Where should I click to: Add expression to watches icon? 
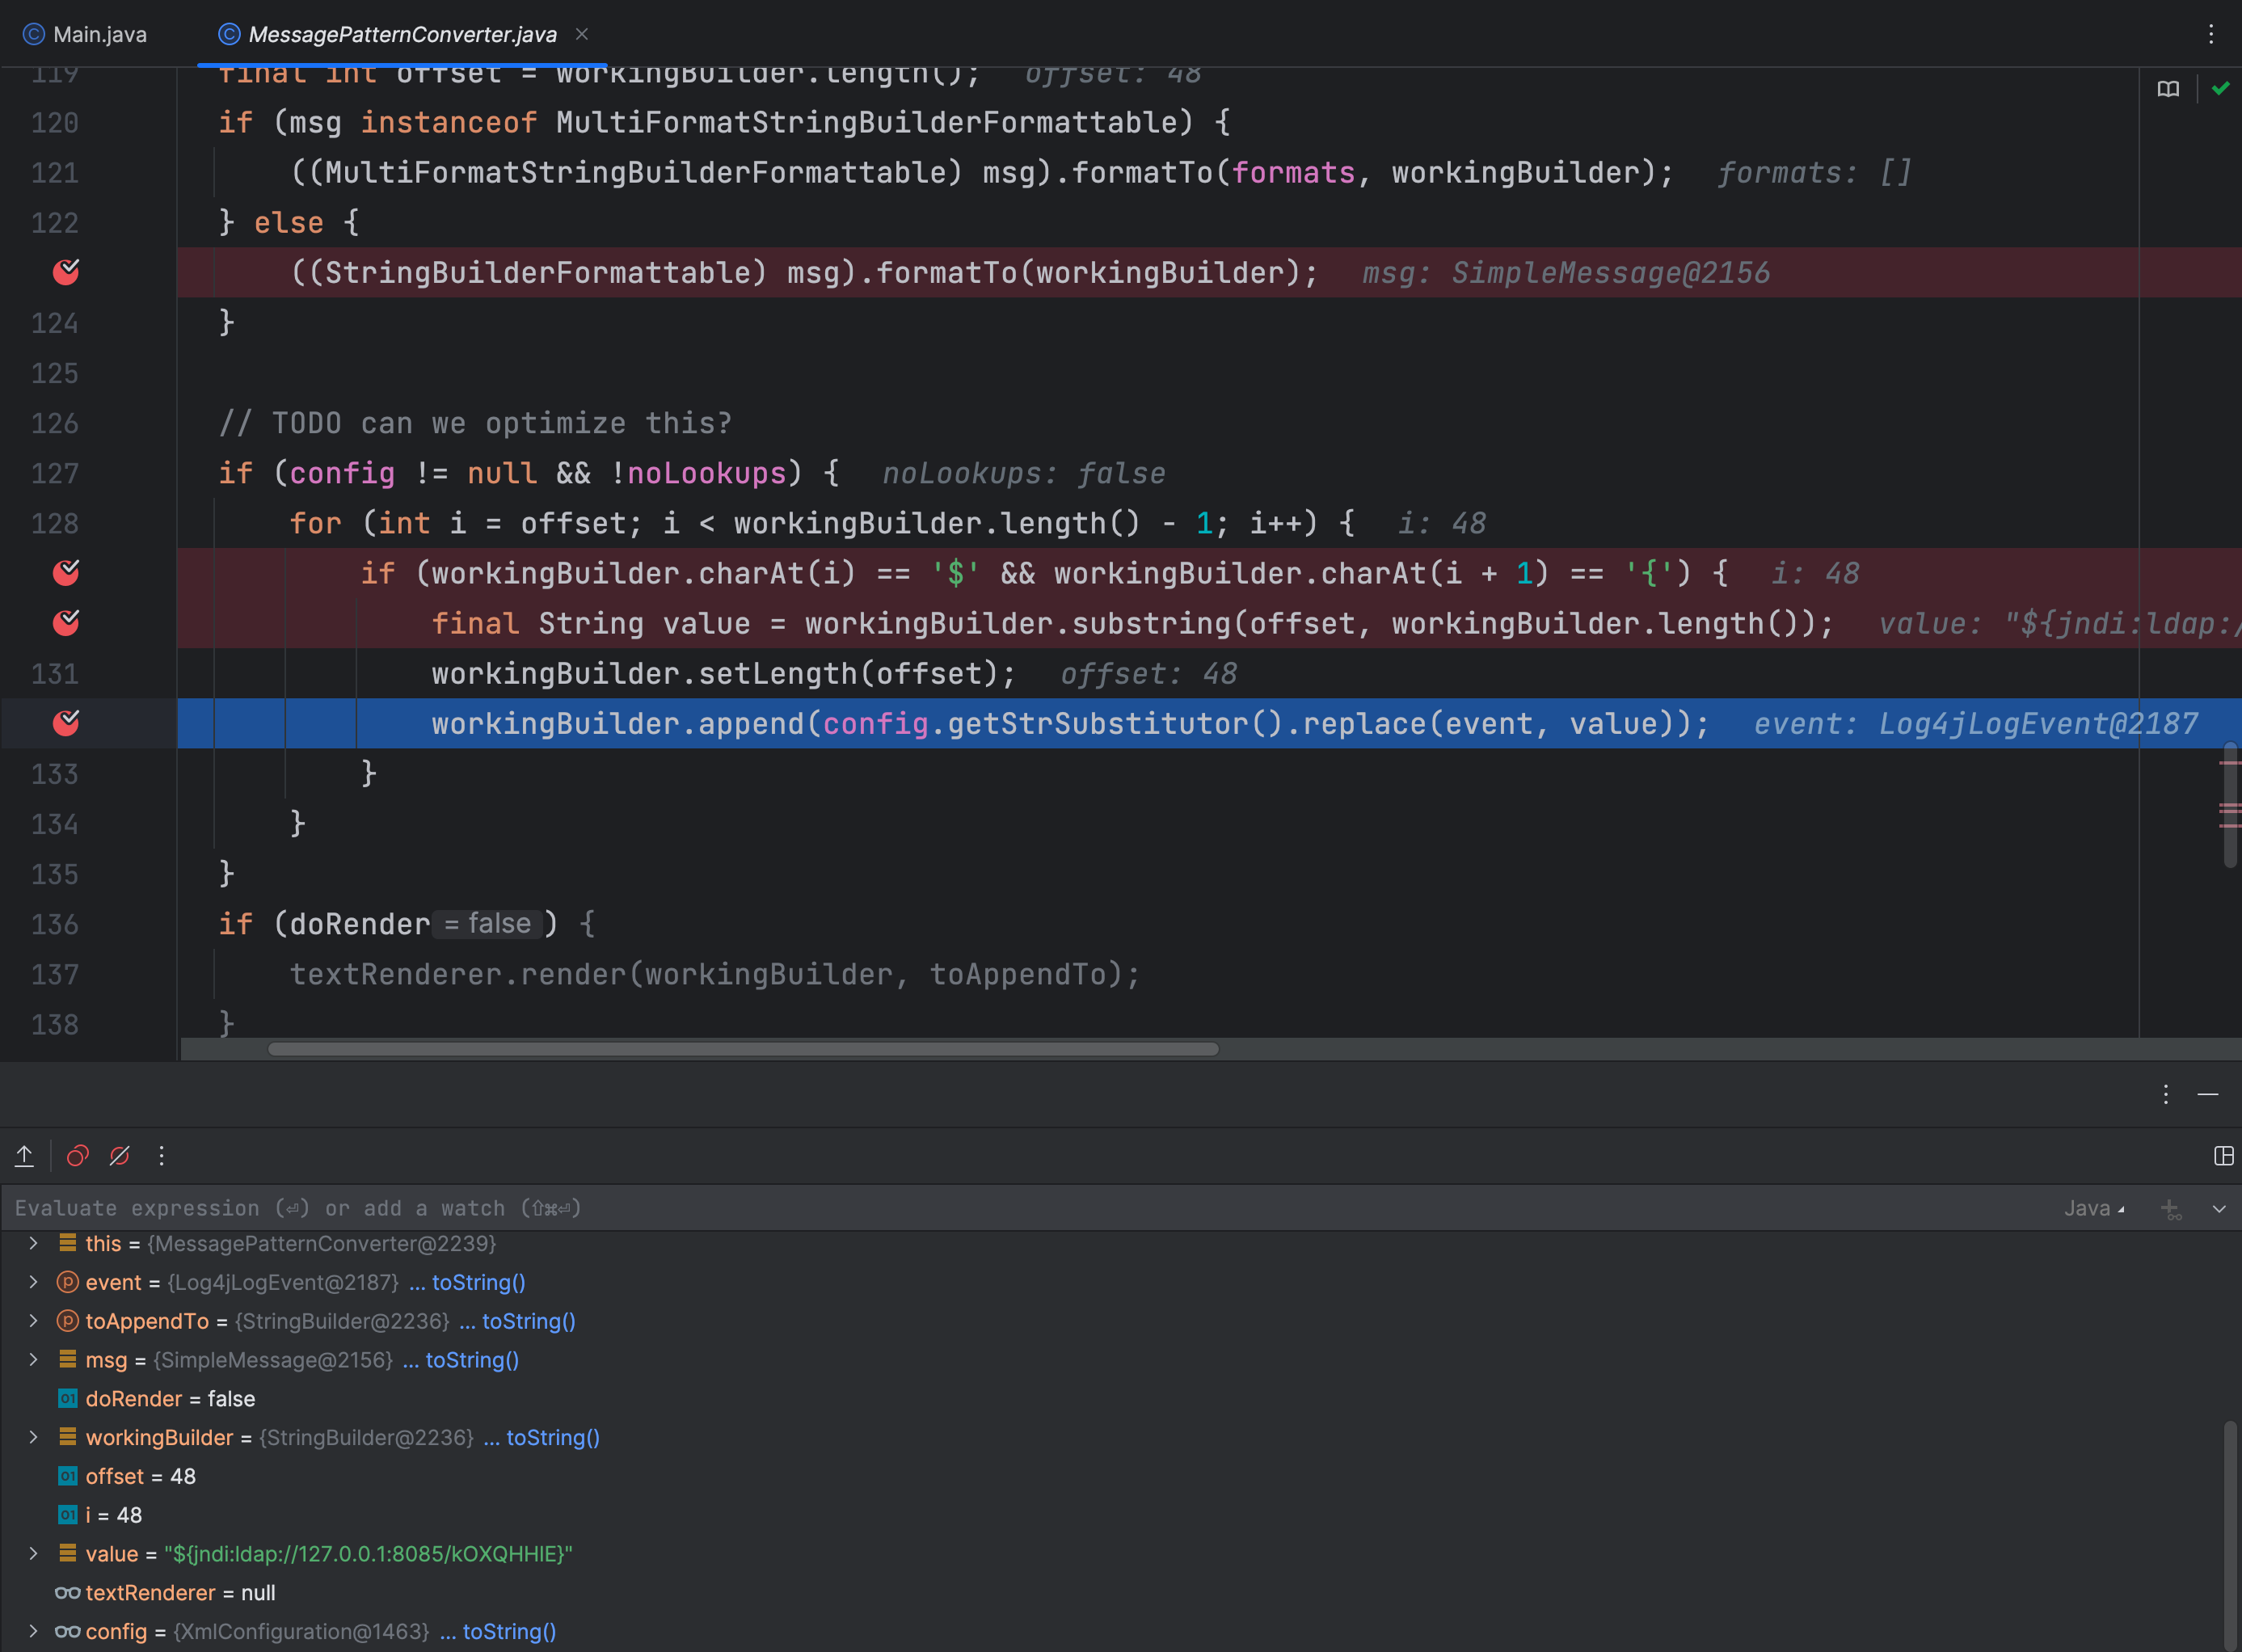click(2170, 1209)
